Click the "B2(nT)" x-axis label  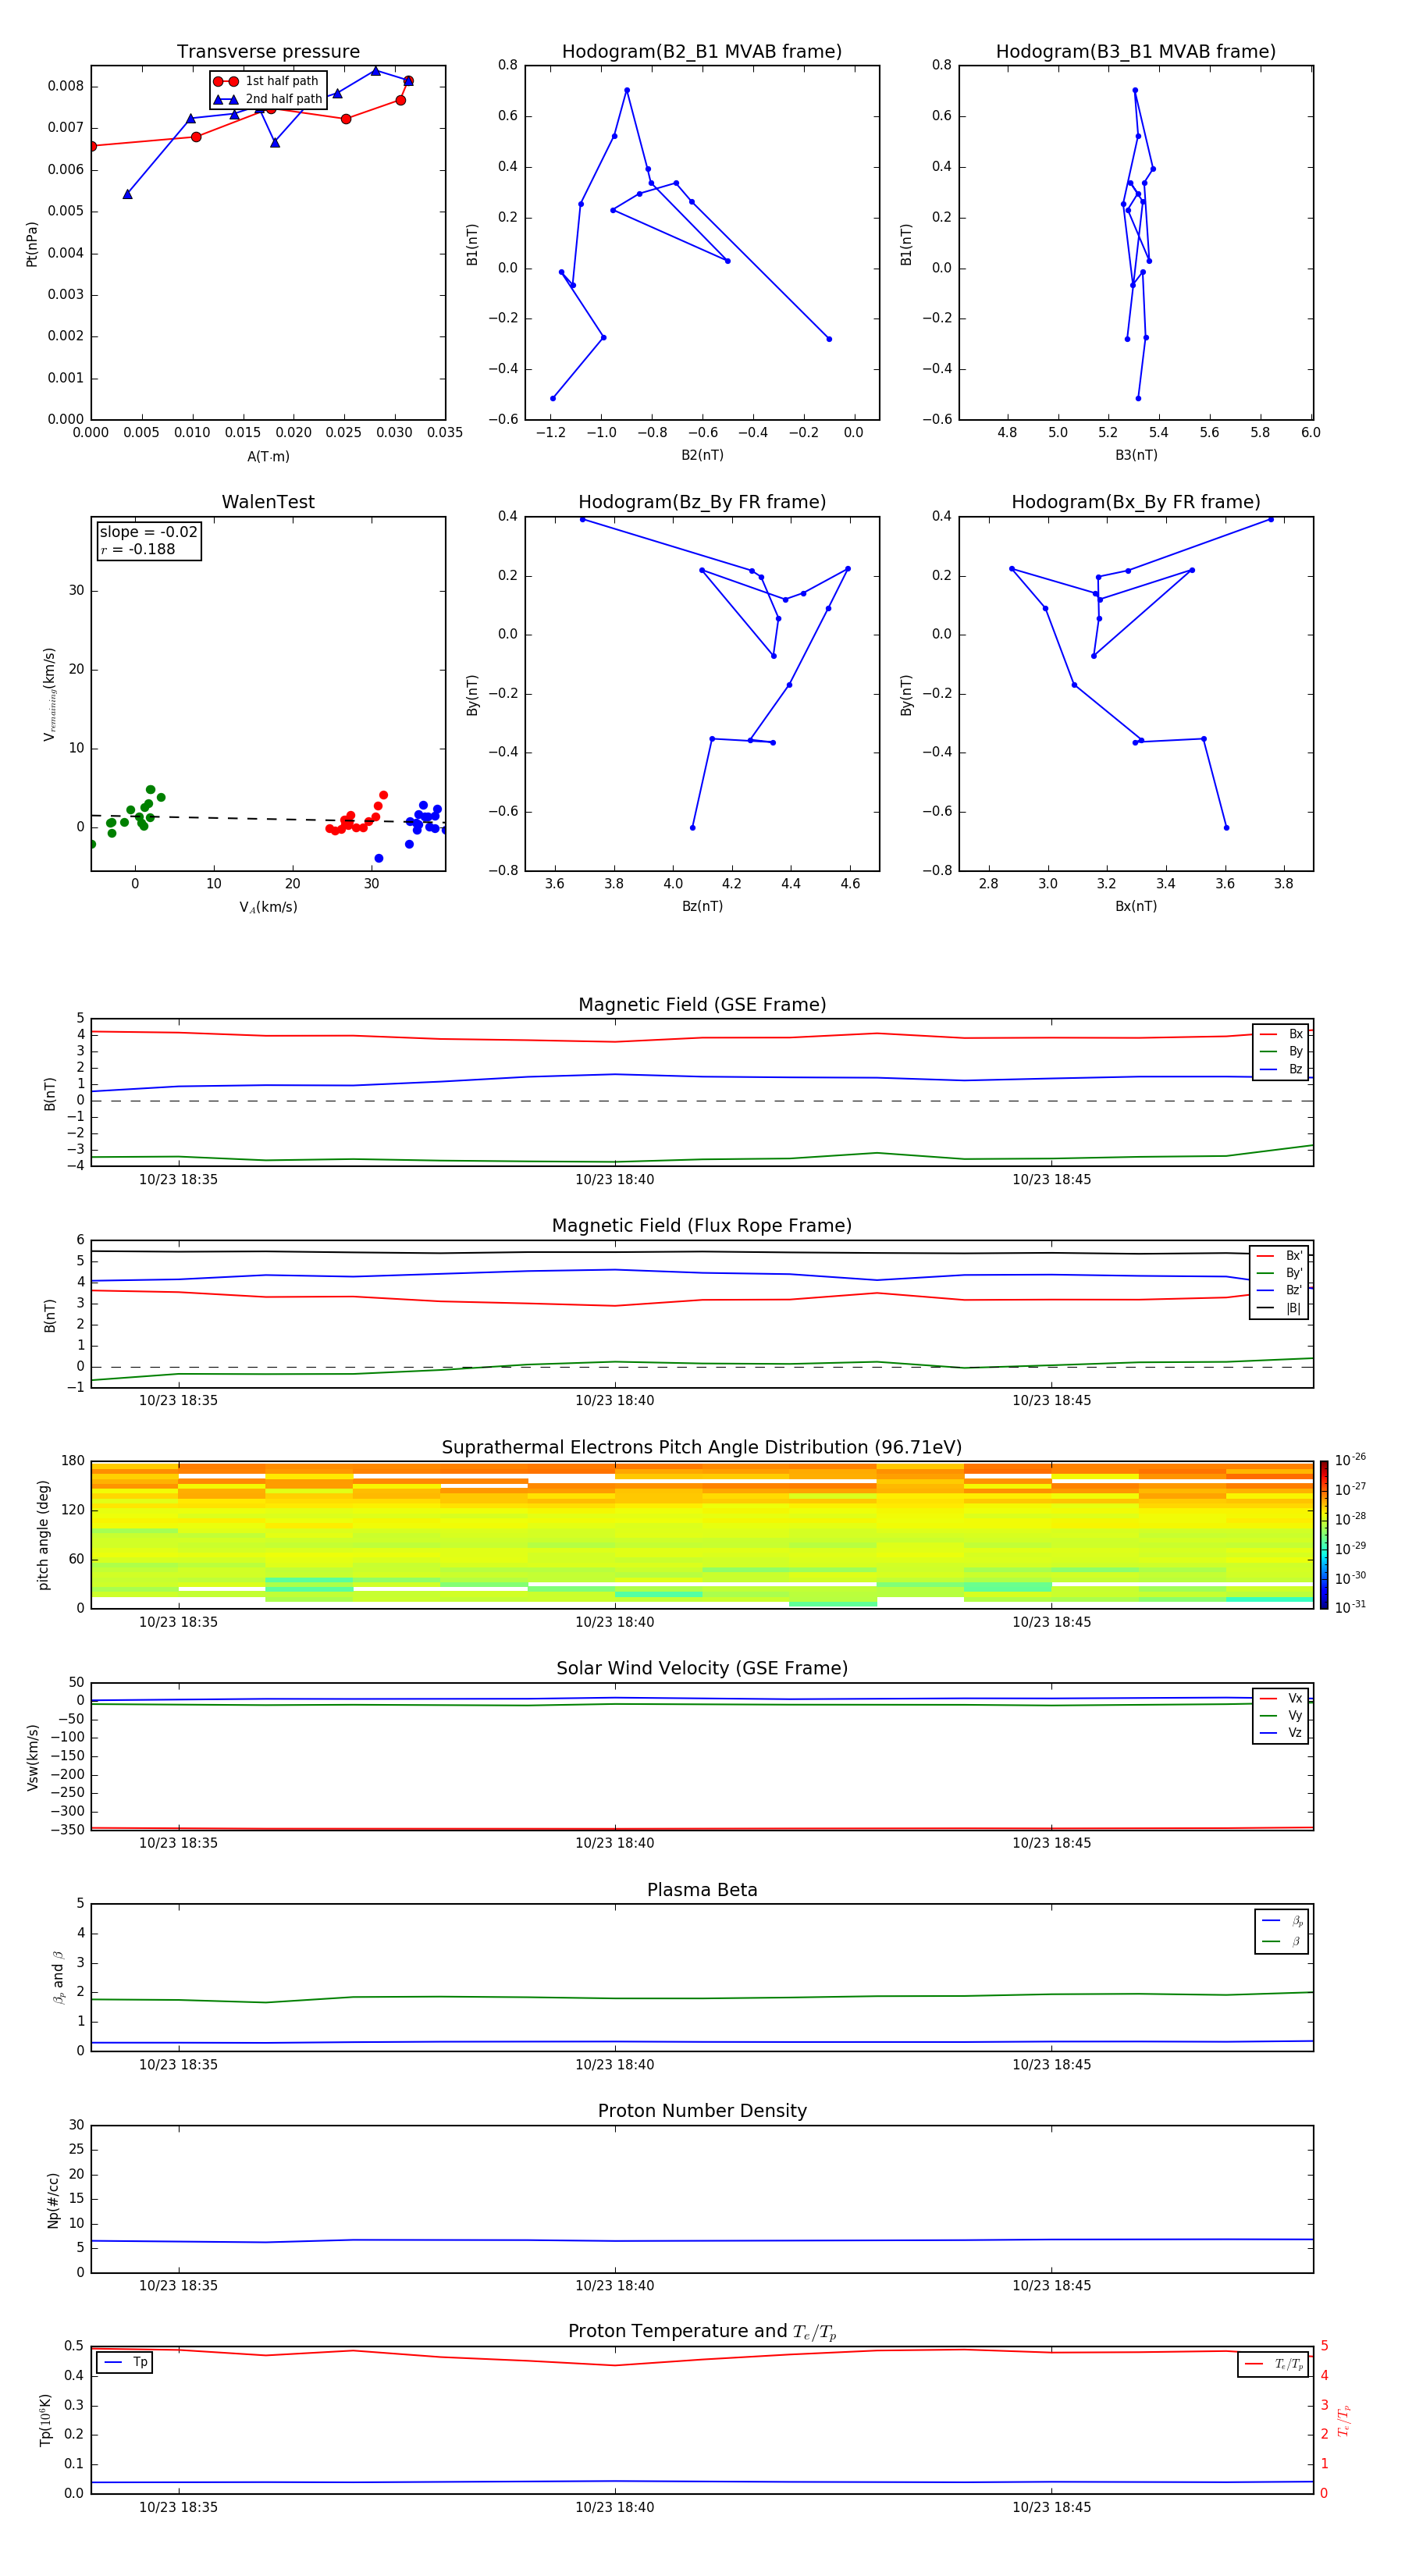click(702, 455)
